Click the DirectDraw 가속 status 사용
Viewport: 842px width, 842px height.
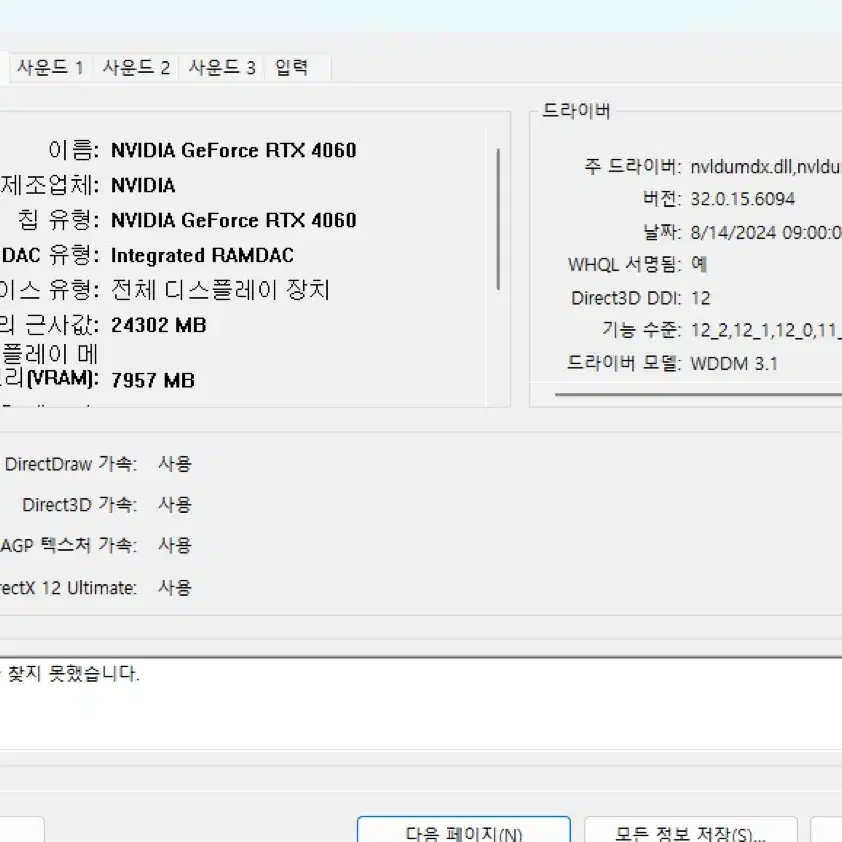pos(175,464)
